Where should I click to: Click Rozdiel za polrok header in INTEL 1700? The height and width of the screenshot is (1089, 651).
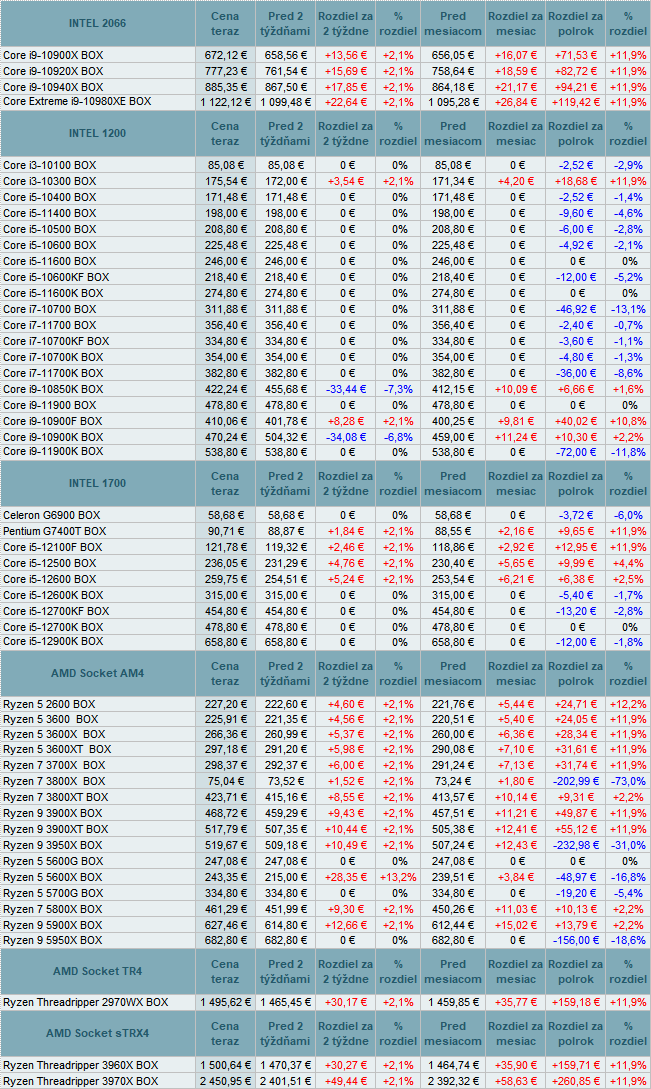click(576, 483)
